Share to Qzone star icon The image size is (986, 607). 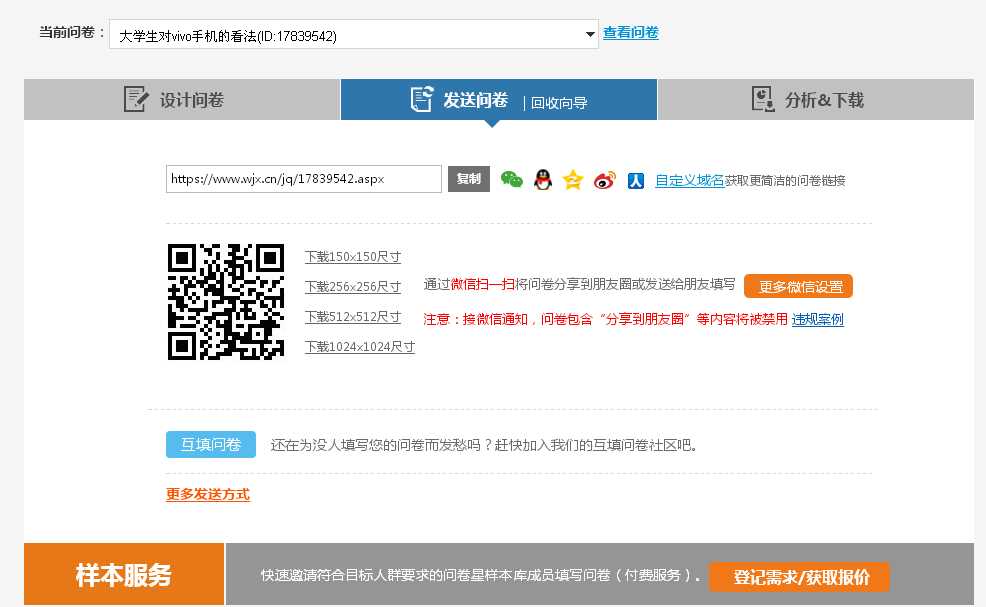pyautogui.click(x=573, y=180)
